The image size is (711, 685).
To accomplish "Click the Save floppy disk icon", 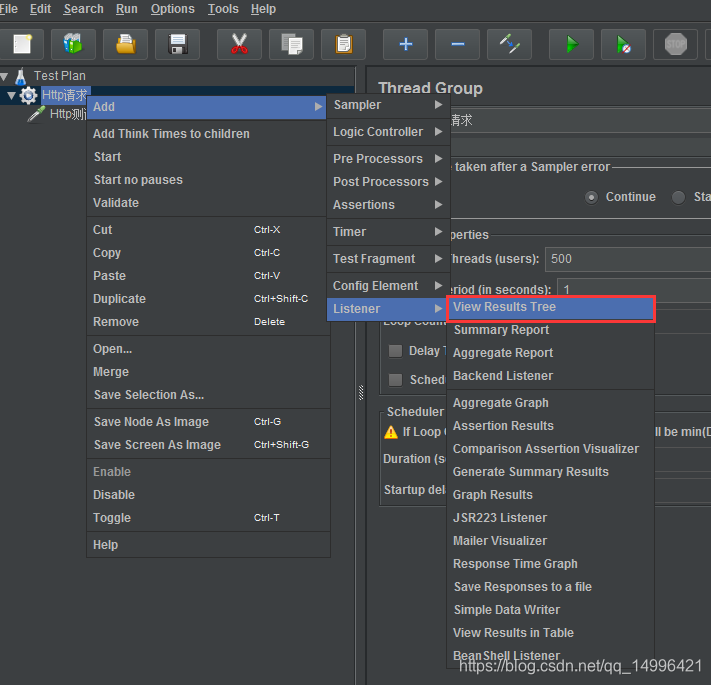I will tap(177, 44).
